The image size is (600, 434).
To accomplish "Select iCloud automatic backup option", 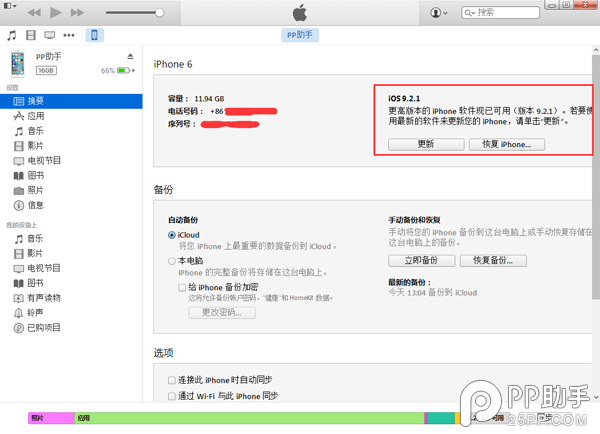I will tap(172, 235).
